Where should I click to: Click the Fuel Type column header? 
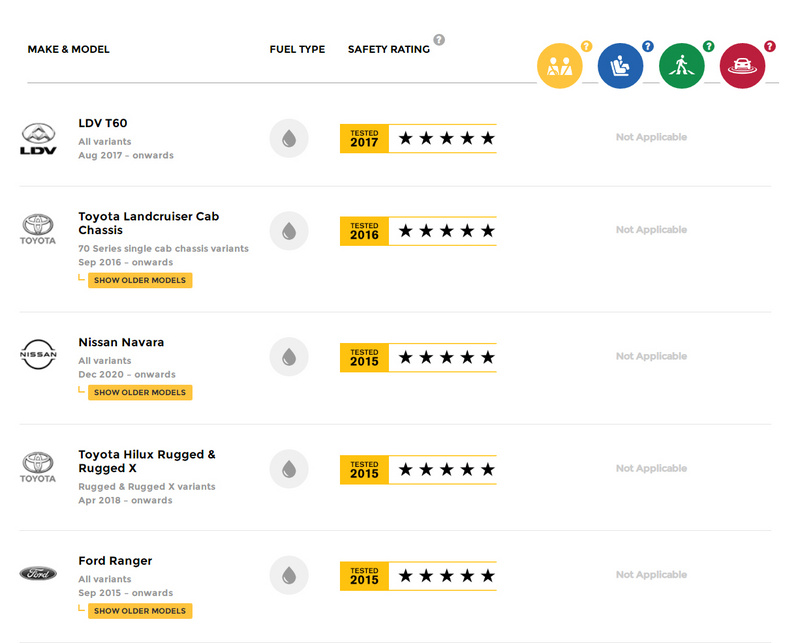point(297,50)
